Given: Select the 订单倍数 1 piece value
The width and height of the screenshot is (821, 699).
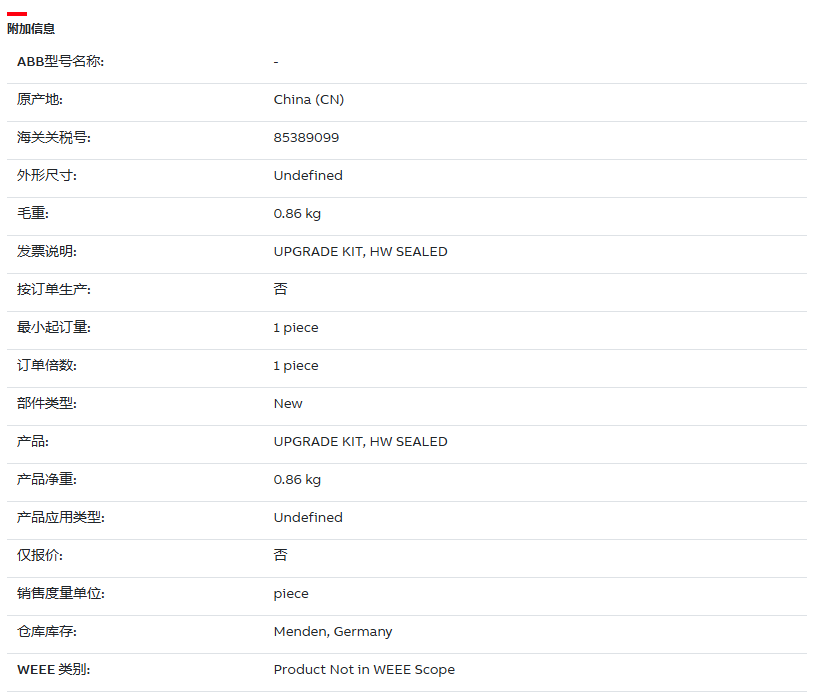Looking at the screenshot, I should pyautogui.click(x=295, y=366).
